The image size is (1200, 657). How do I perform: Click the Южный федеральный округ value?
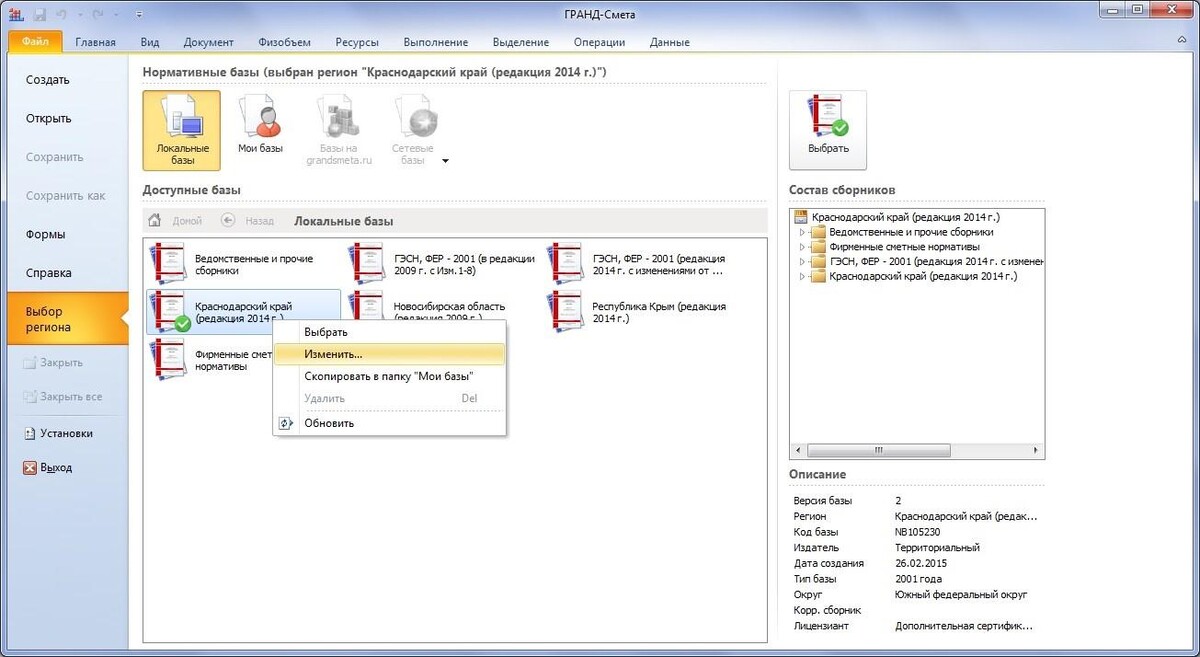(x=961, y=595)
